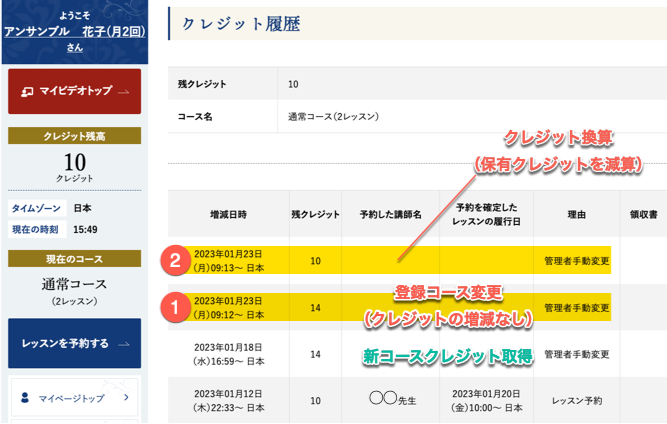Click the person icon beside マイページトップ
667x424 pixels.
[25, 398]
